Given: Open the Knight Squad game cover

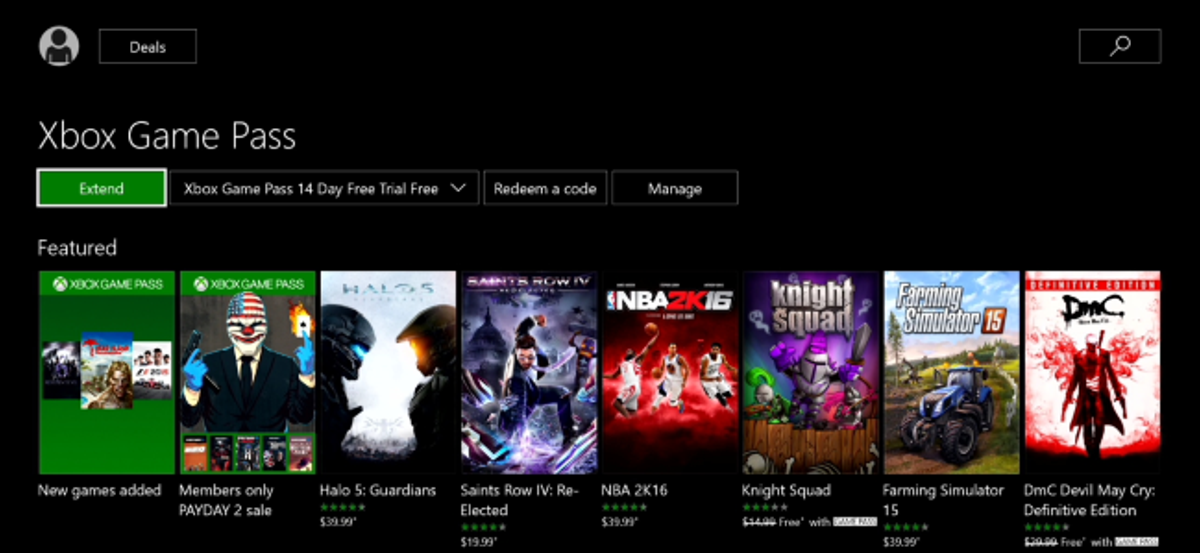Looking at the screenshot, I should (810, 372).
